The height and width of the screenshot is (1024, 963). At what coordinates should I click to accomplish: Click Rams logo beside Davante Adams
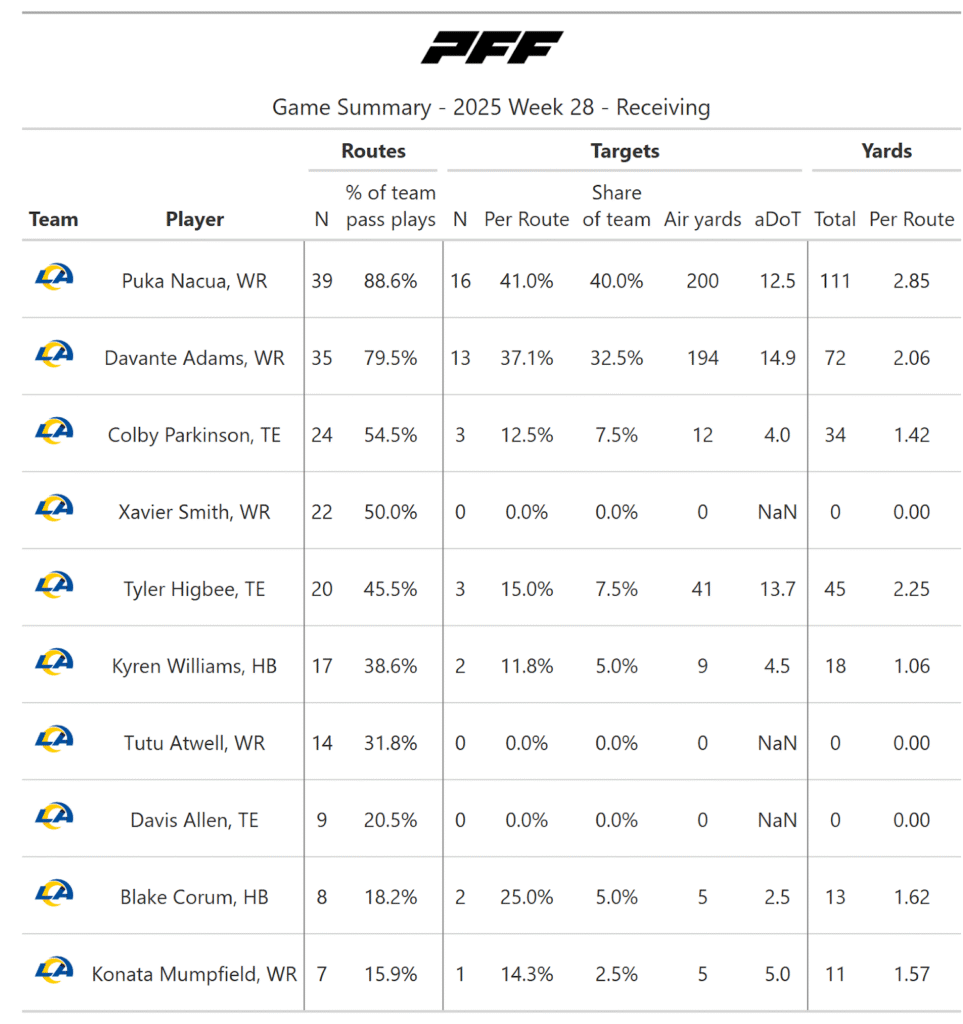tap(54, 354)
